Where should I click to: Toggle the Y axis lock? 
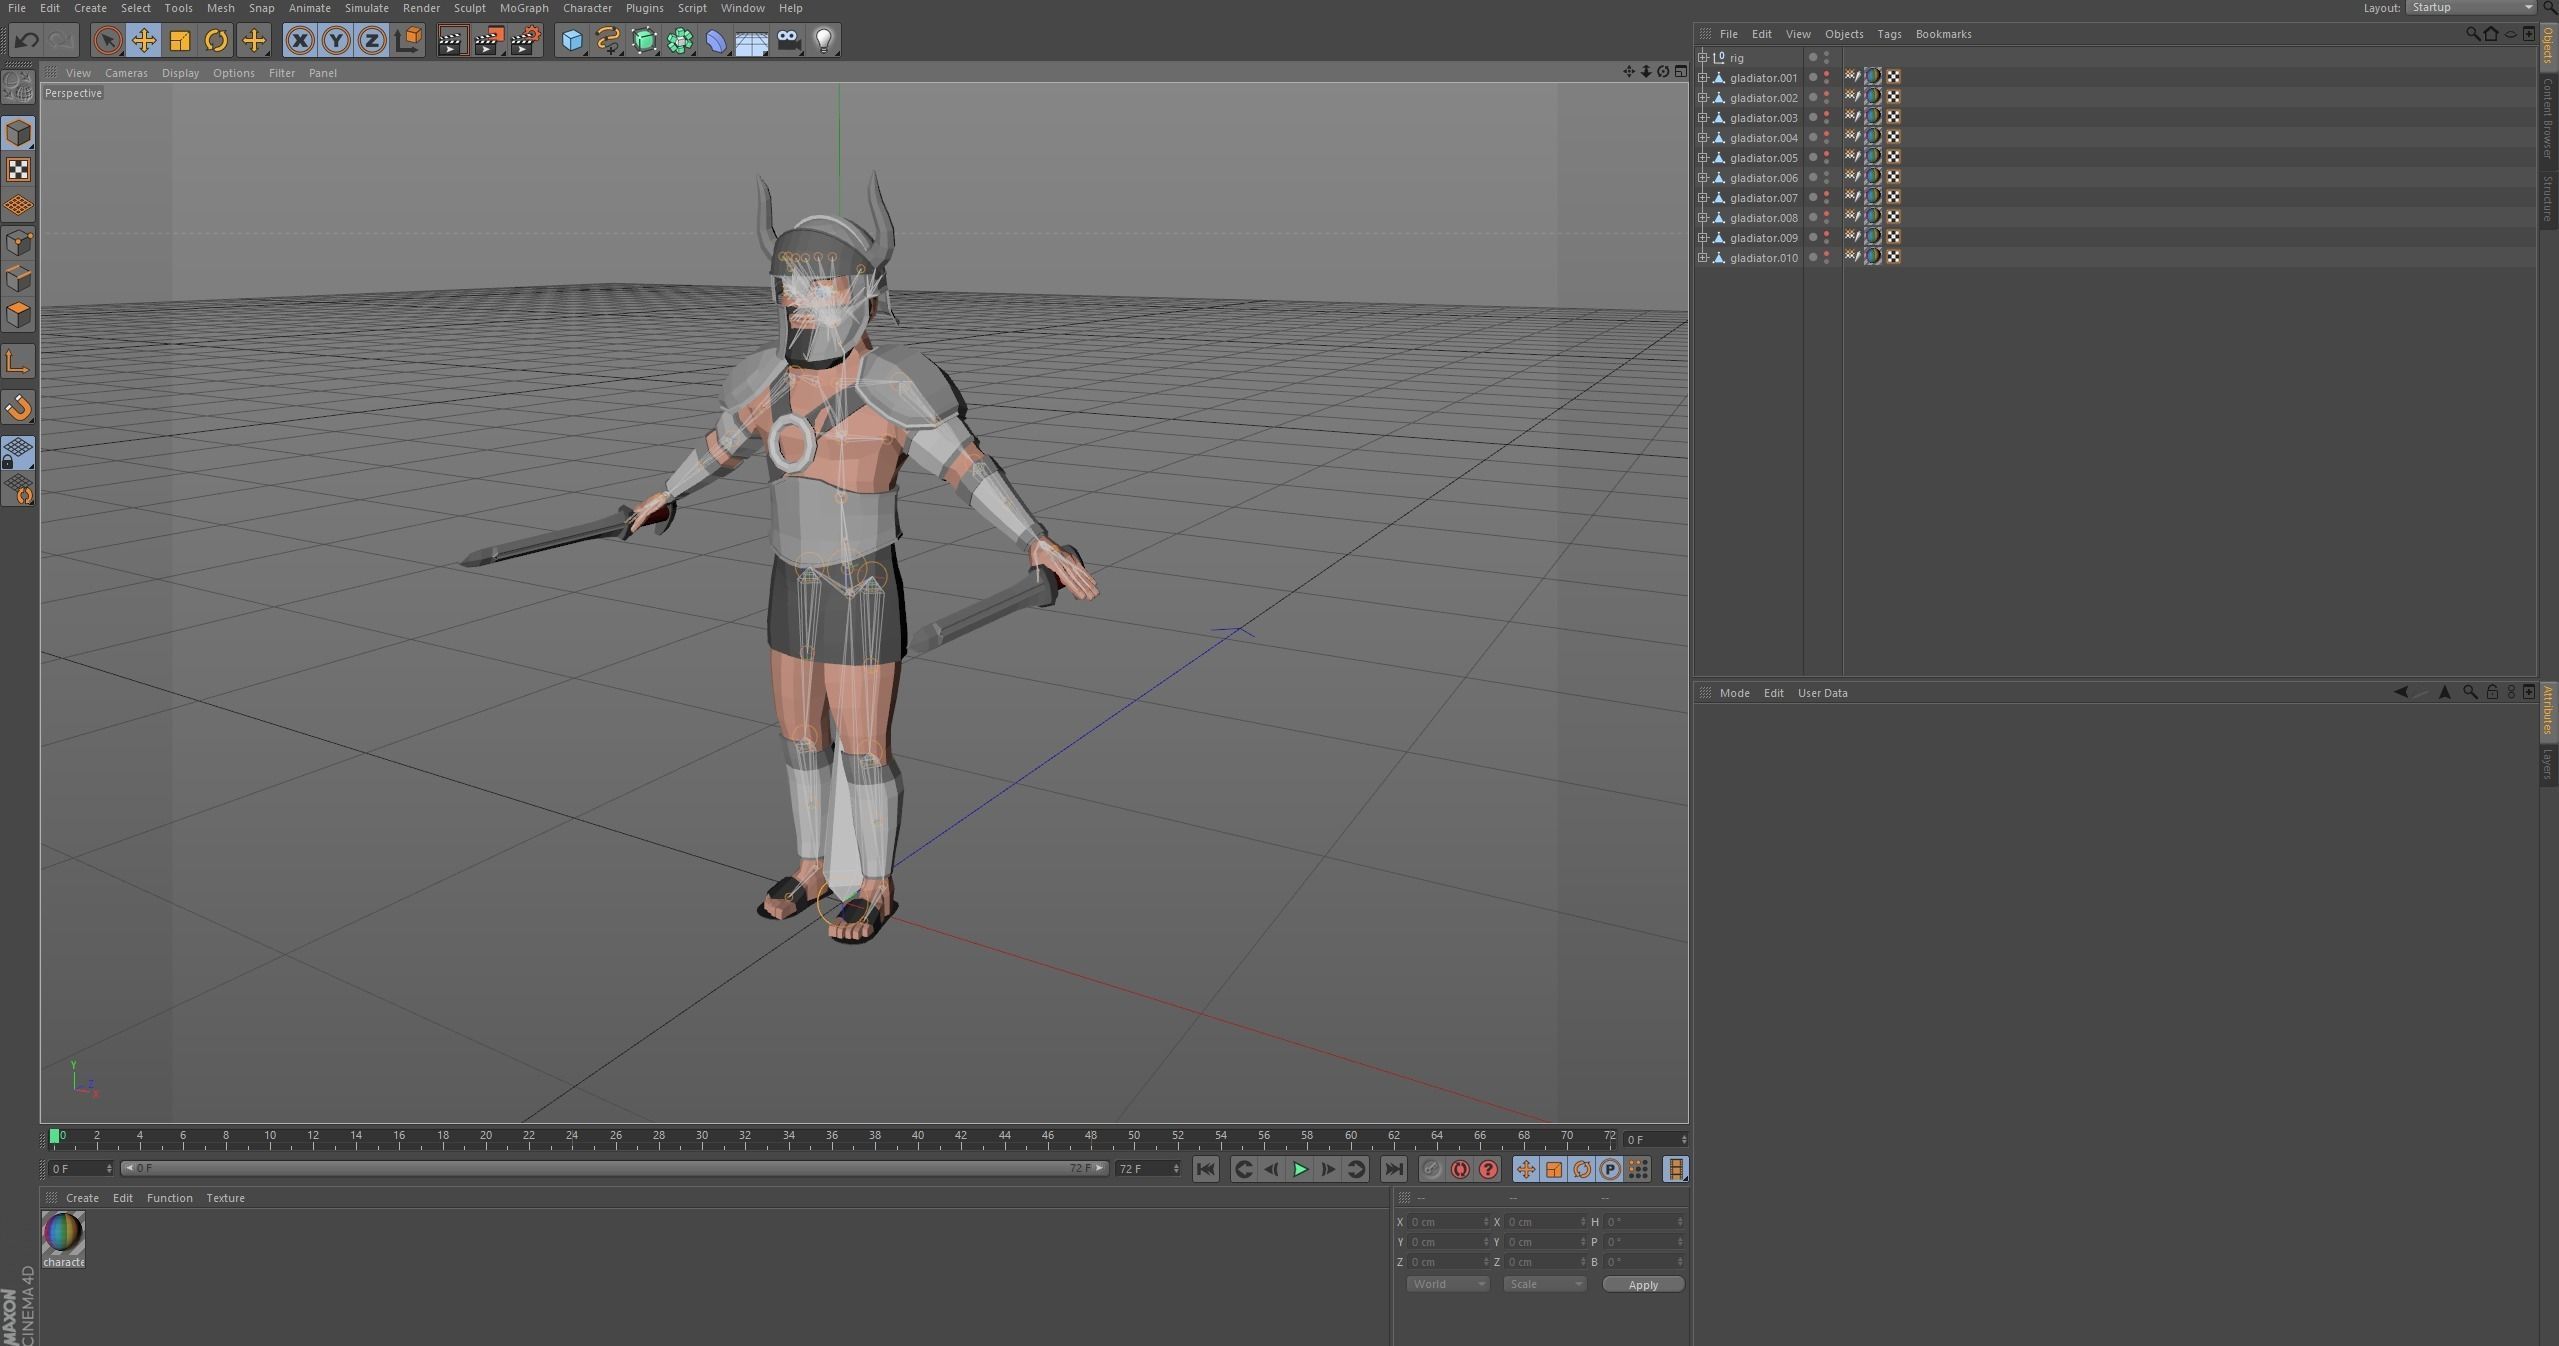[336, 41]
